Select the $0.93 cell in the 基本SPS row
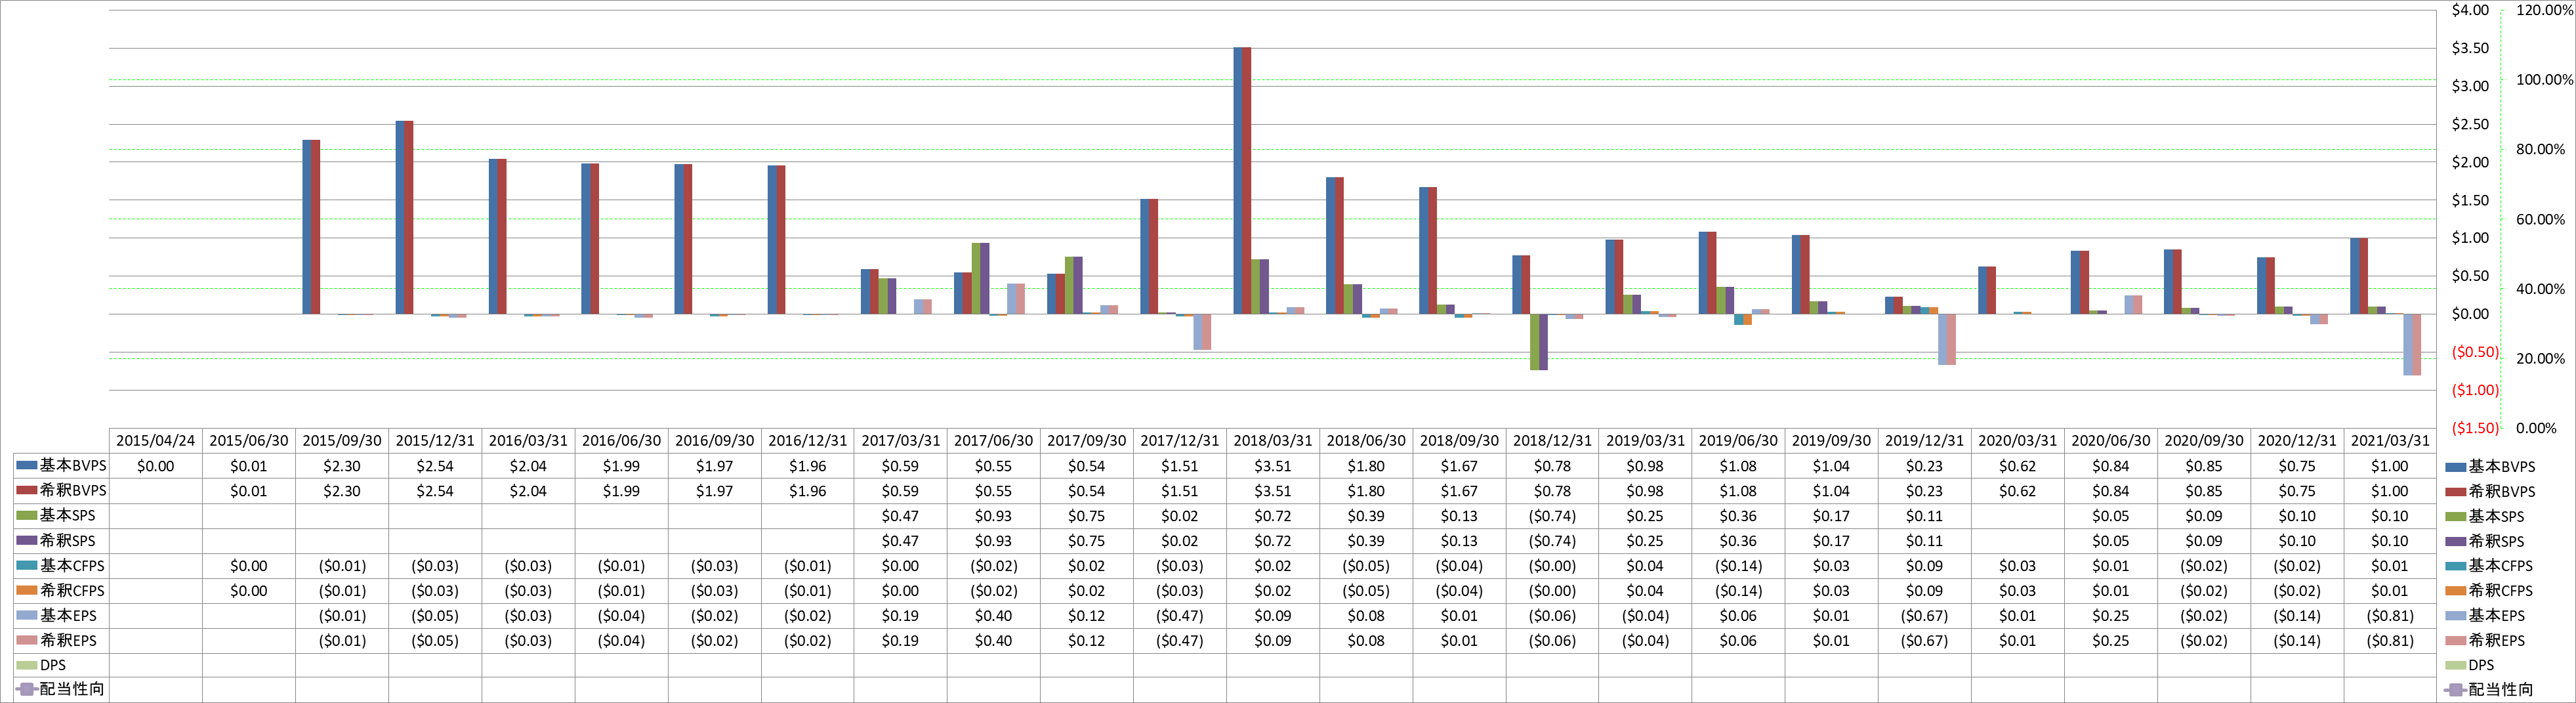 pos(993,516)
